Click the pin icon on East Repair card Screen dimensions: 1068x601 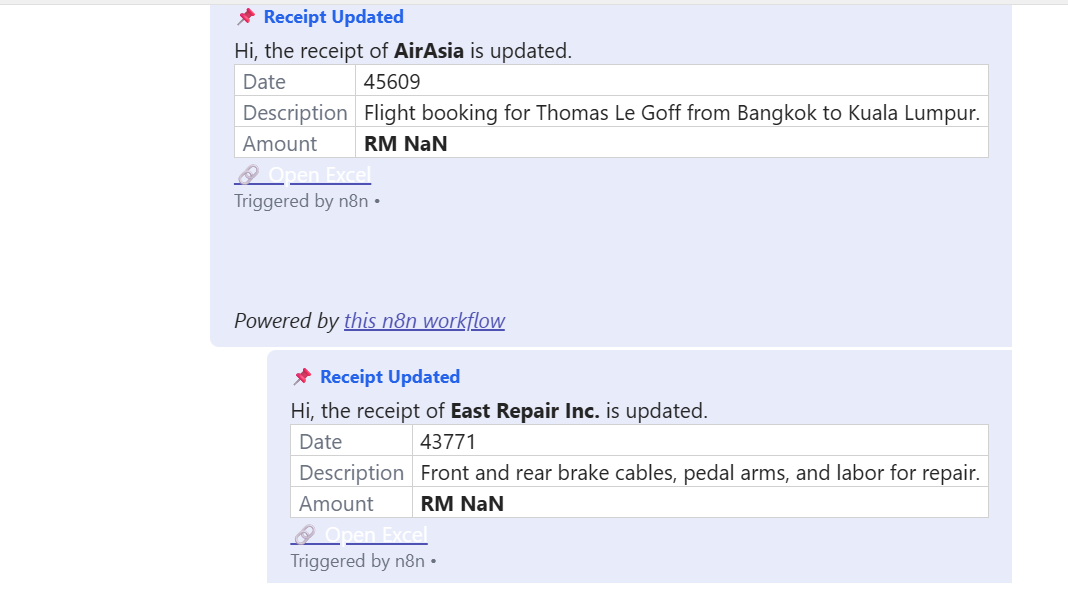point(302,377)
